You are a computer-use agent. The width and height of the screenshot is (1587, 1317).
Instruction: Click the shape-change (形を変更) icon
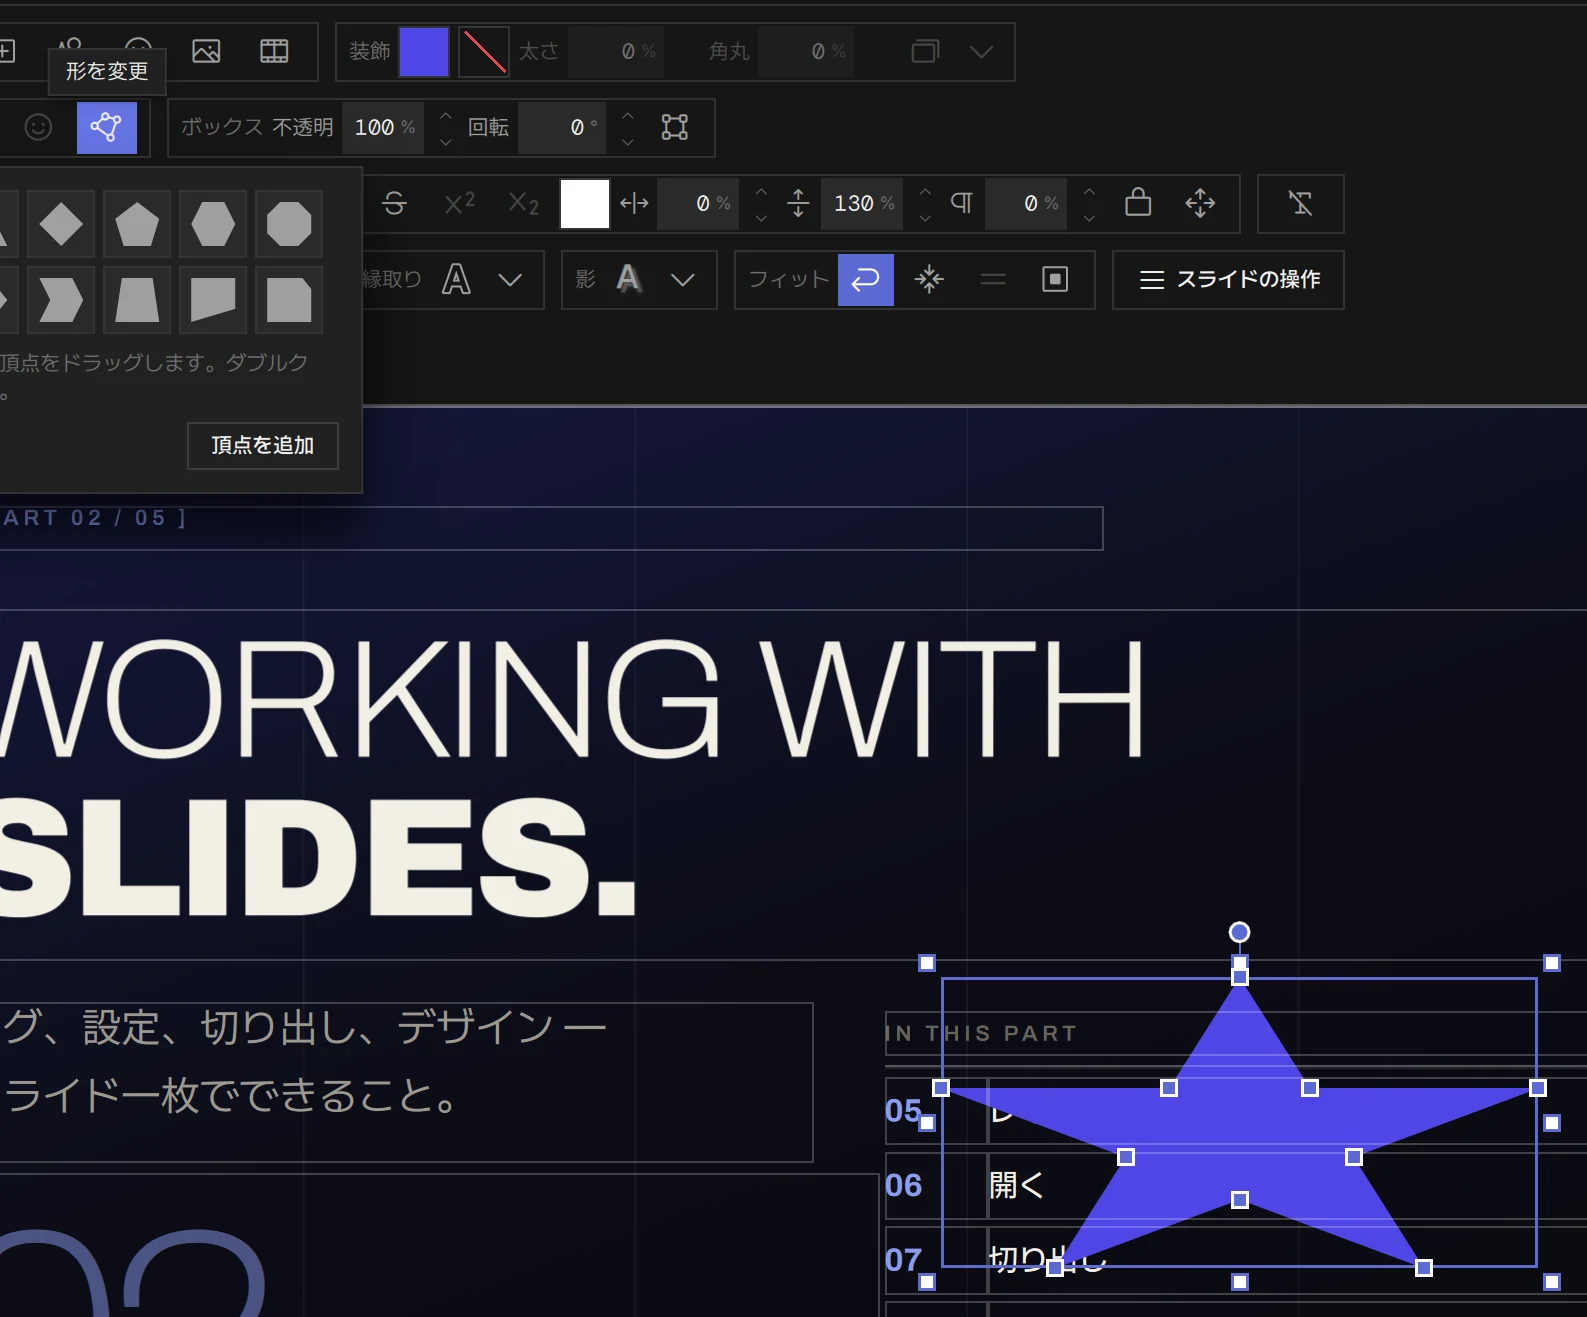(x=107, y=127)
